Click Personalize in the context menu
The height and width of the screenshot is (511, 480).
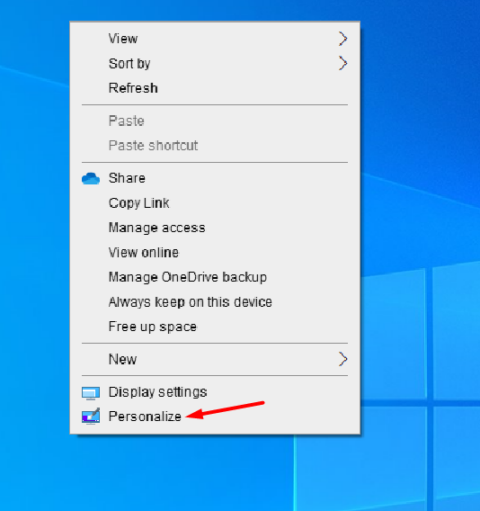[x=215, y=417]
